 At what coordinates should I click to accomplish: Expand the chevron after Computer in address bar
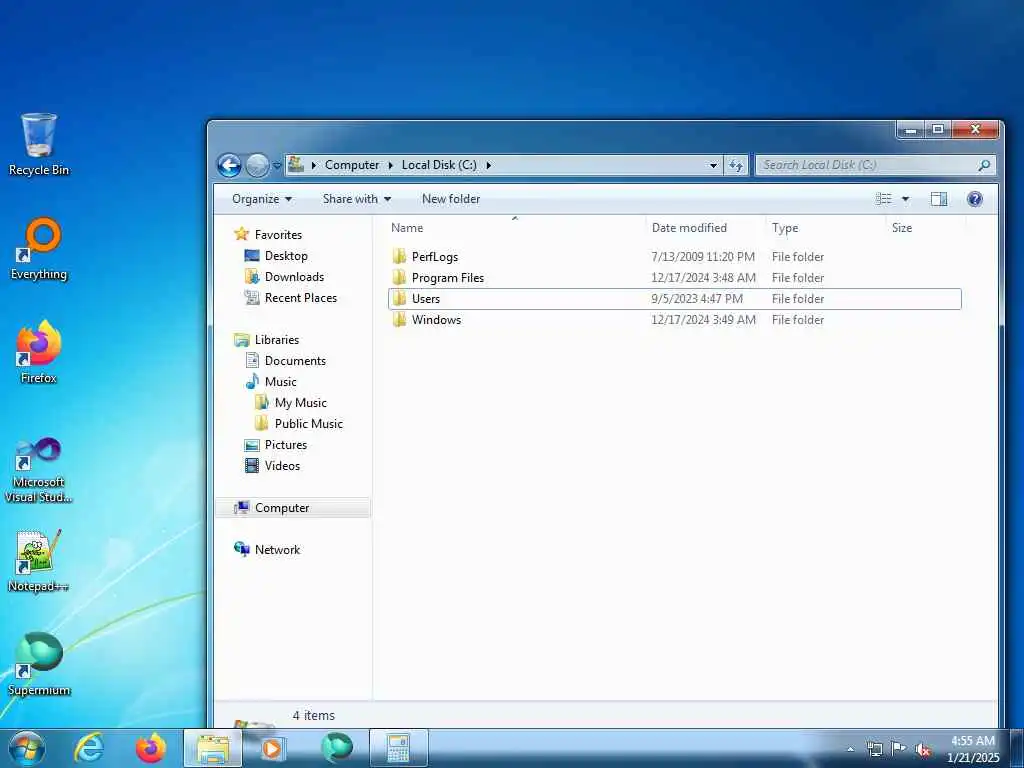391,165
